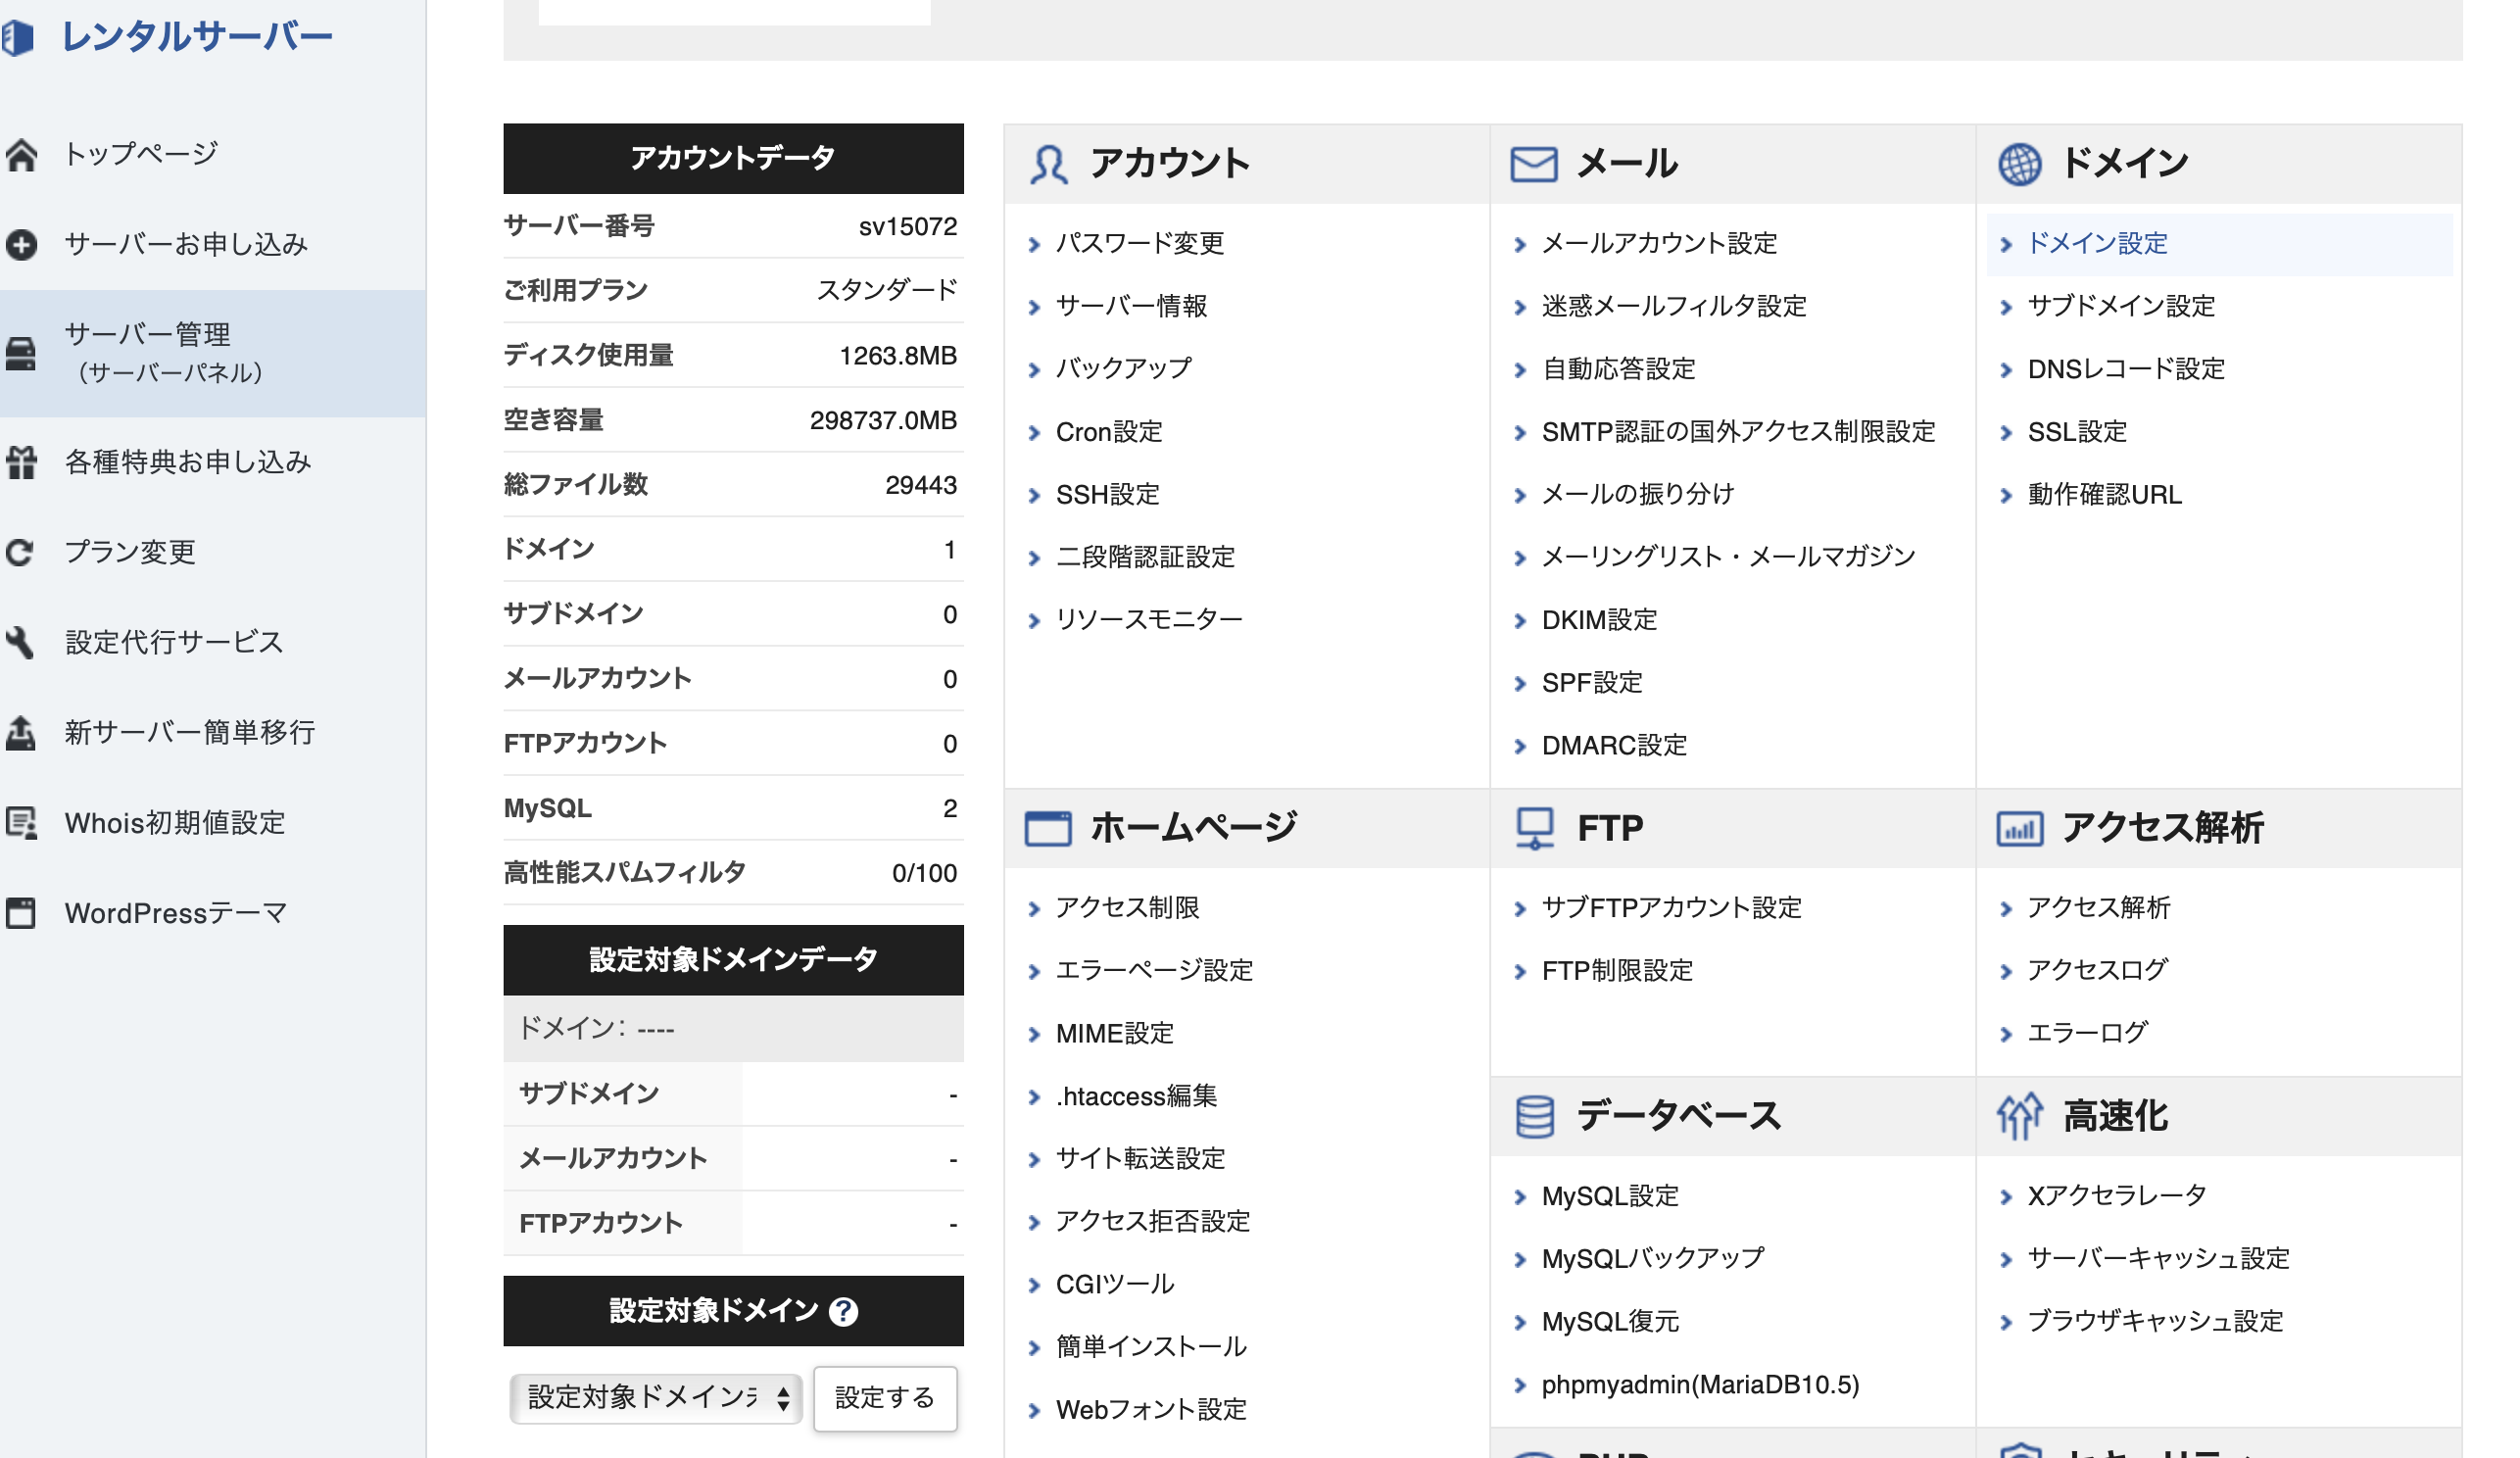This screenshot has width=2520, height=1458.
Task: Go to メールアカウント設定
Action: (1659, 243)
